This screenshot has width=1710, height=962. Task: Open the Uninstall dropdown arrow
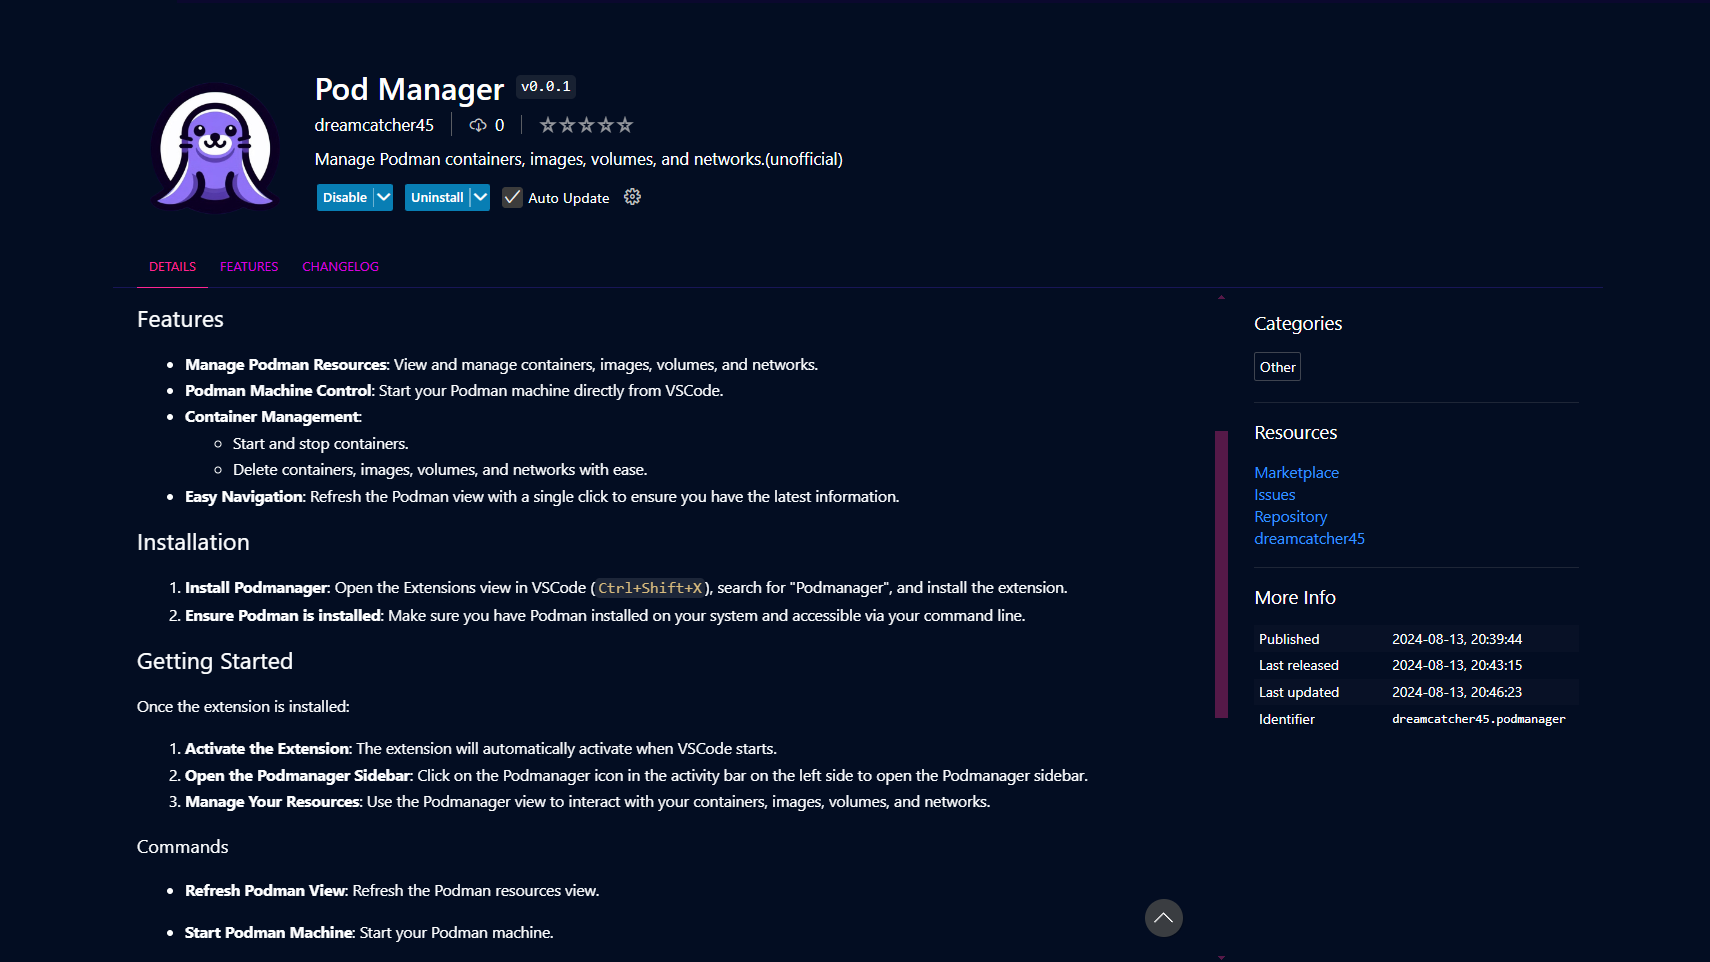pos(480,198)
